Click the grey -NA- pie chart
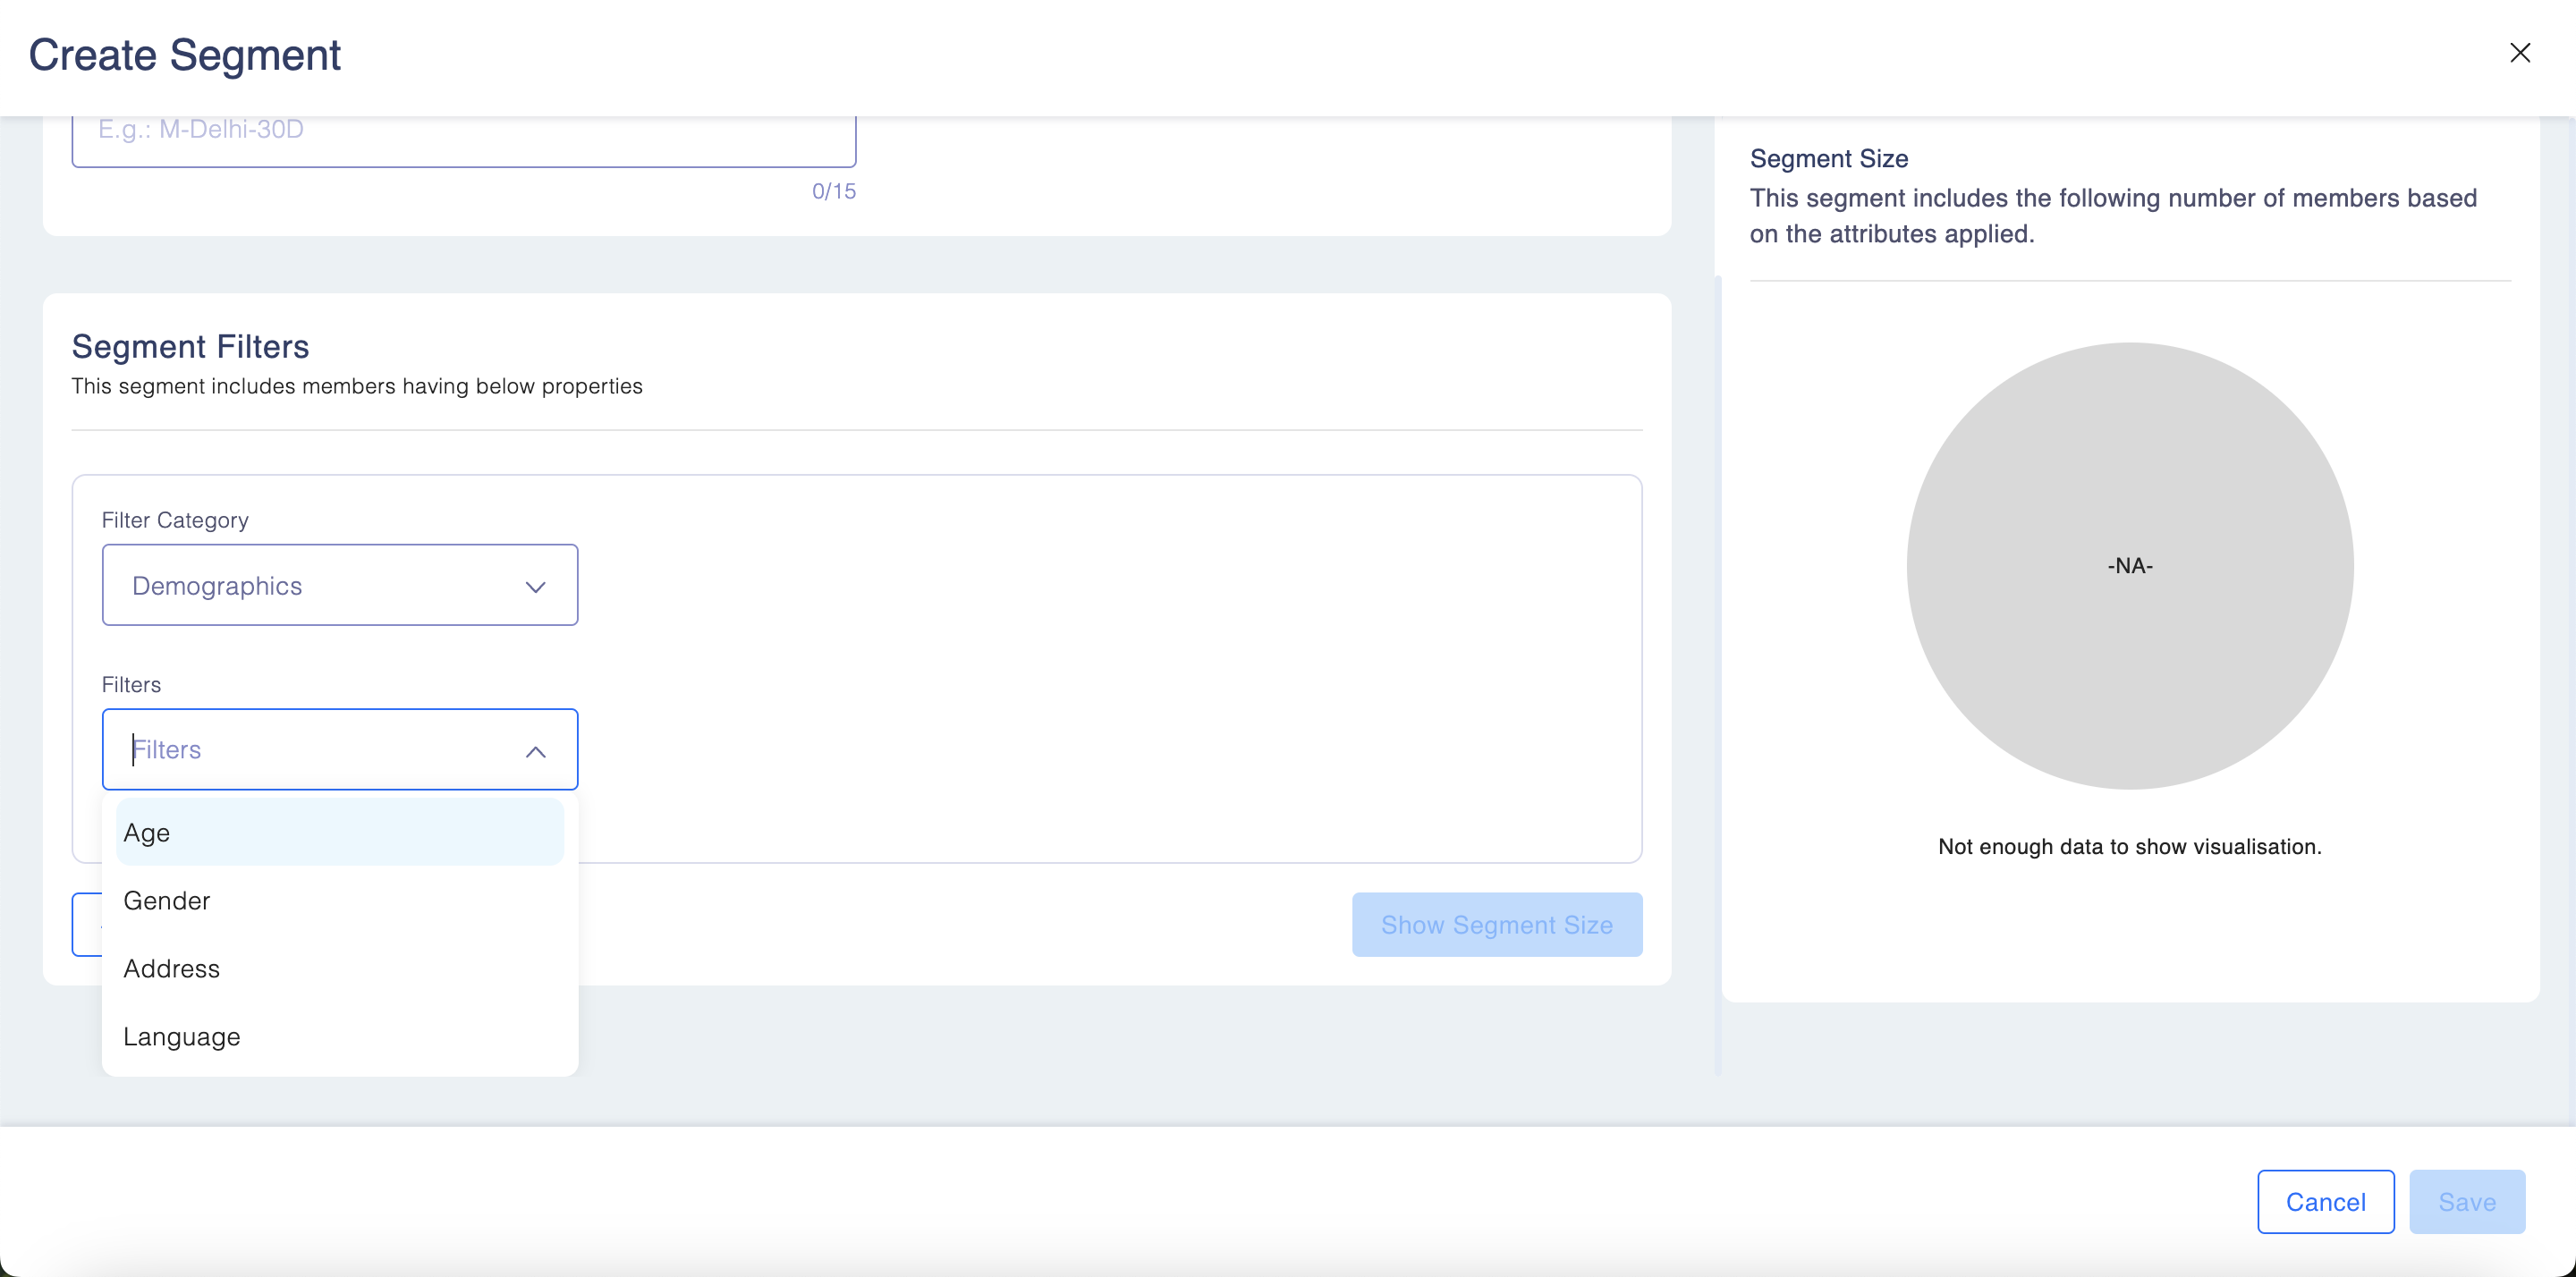 (2129, 565)
